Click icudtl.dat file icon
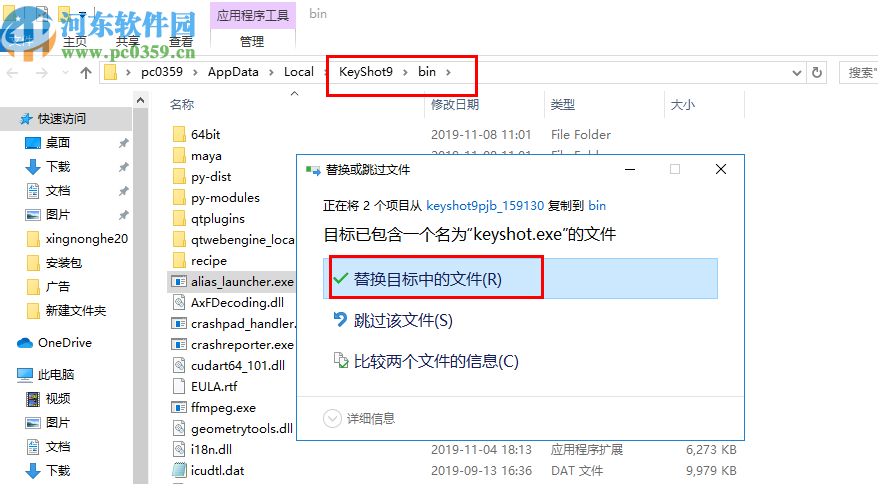 [179, 471]
